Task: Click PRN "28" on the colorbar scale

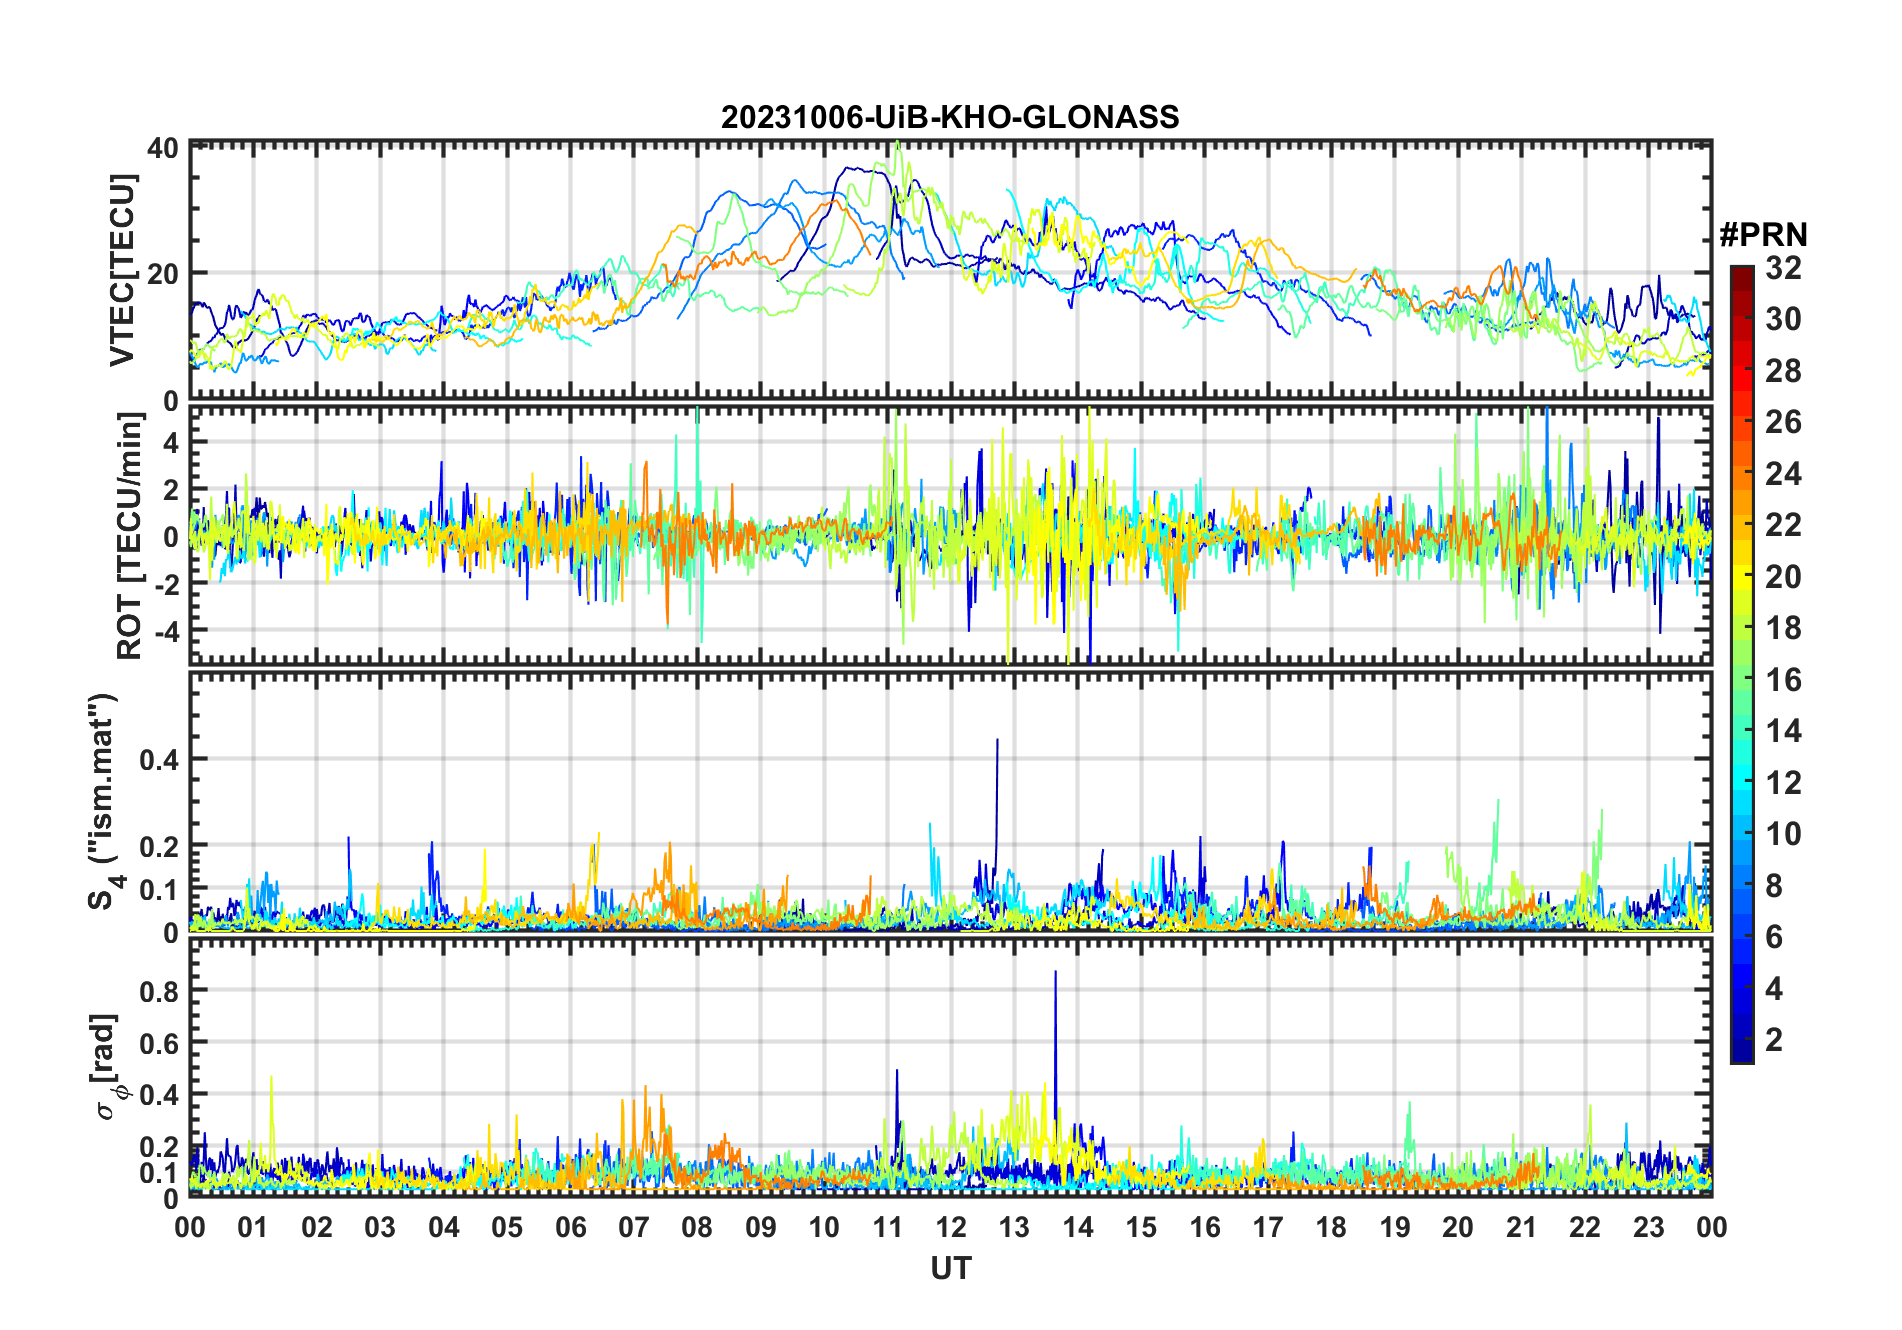Action: tap(1784, 371)
